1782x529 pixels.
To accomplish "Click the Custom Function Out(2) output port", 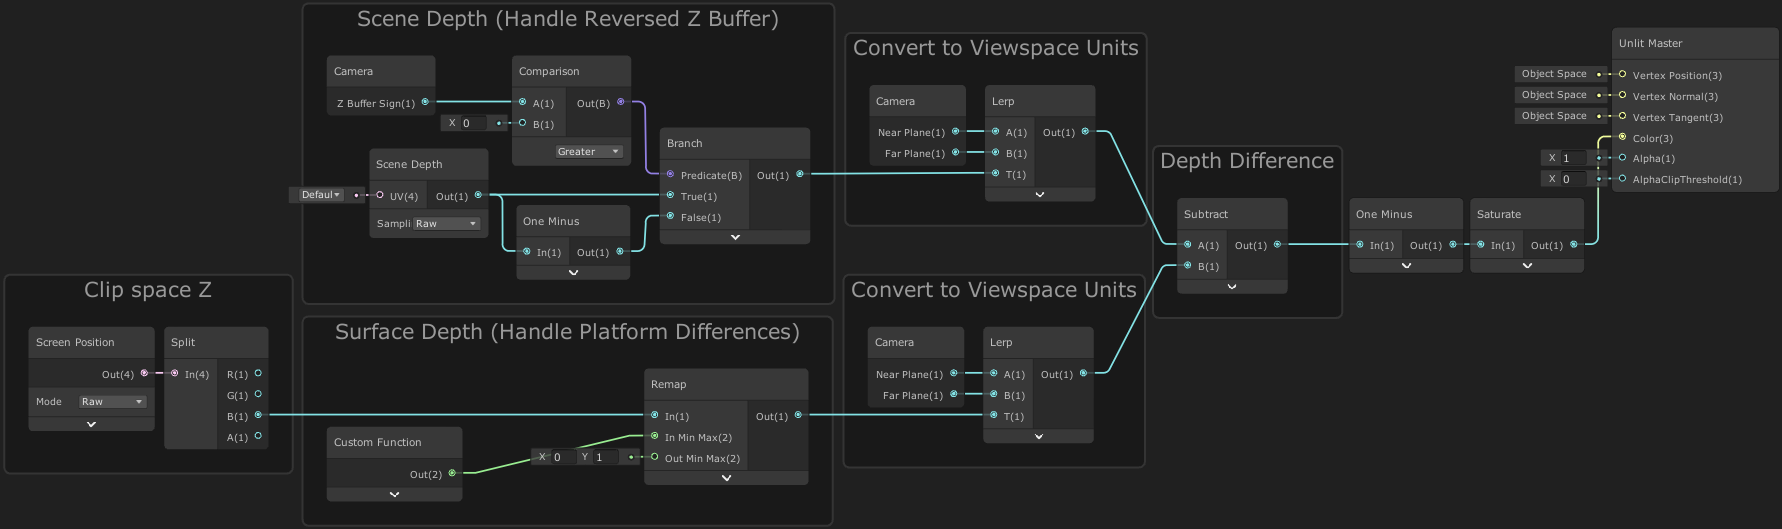I will [452, 473].
